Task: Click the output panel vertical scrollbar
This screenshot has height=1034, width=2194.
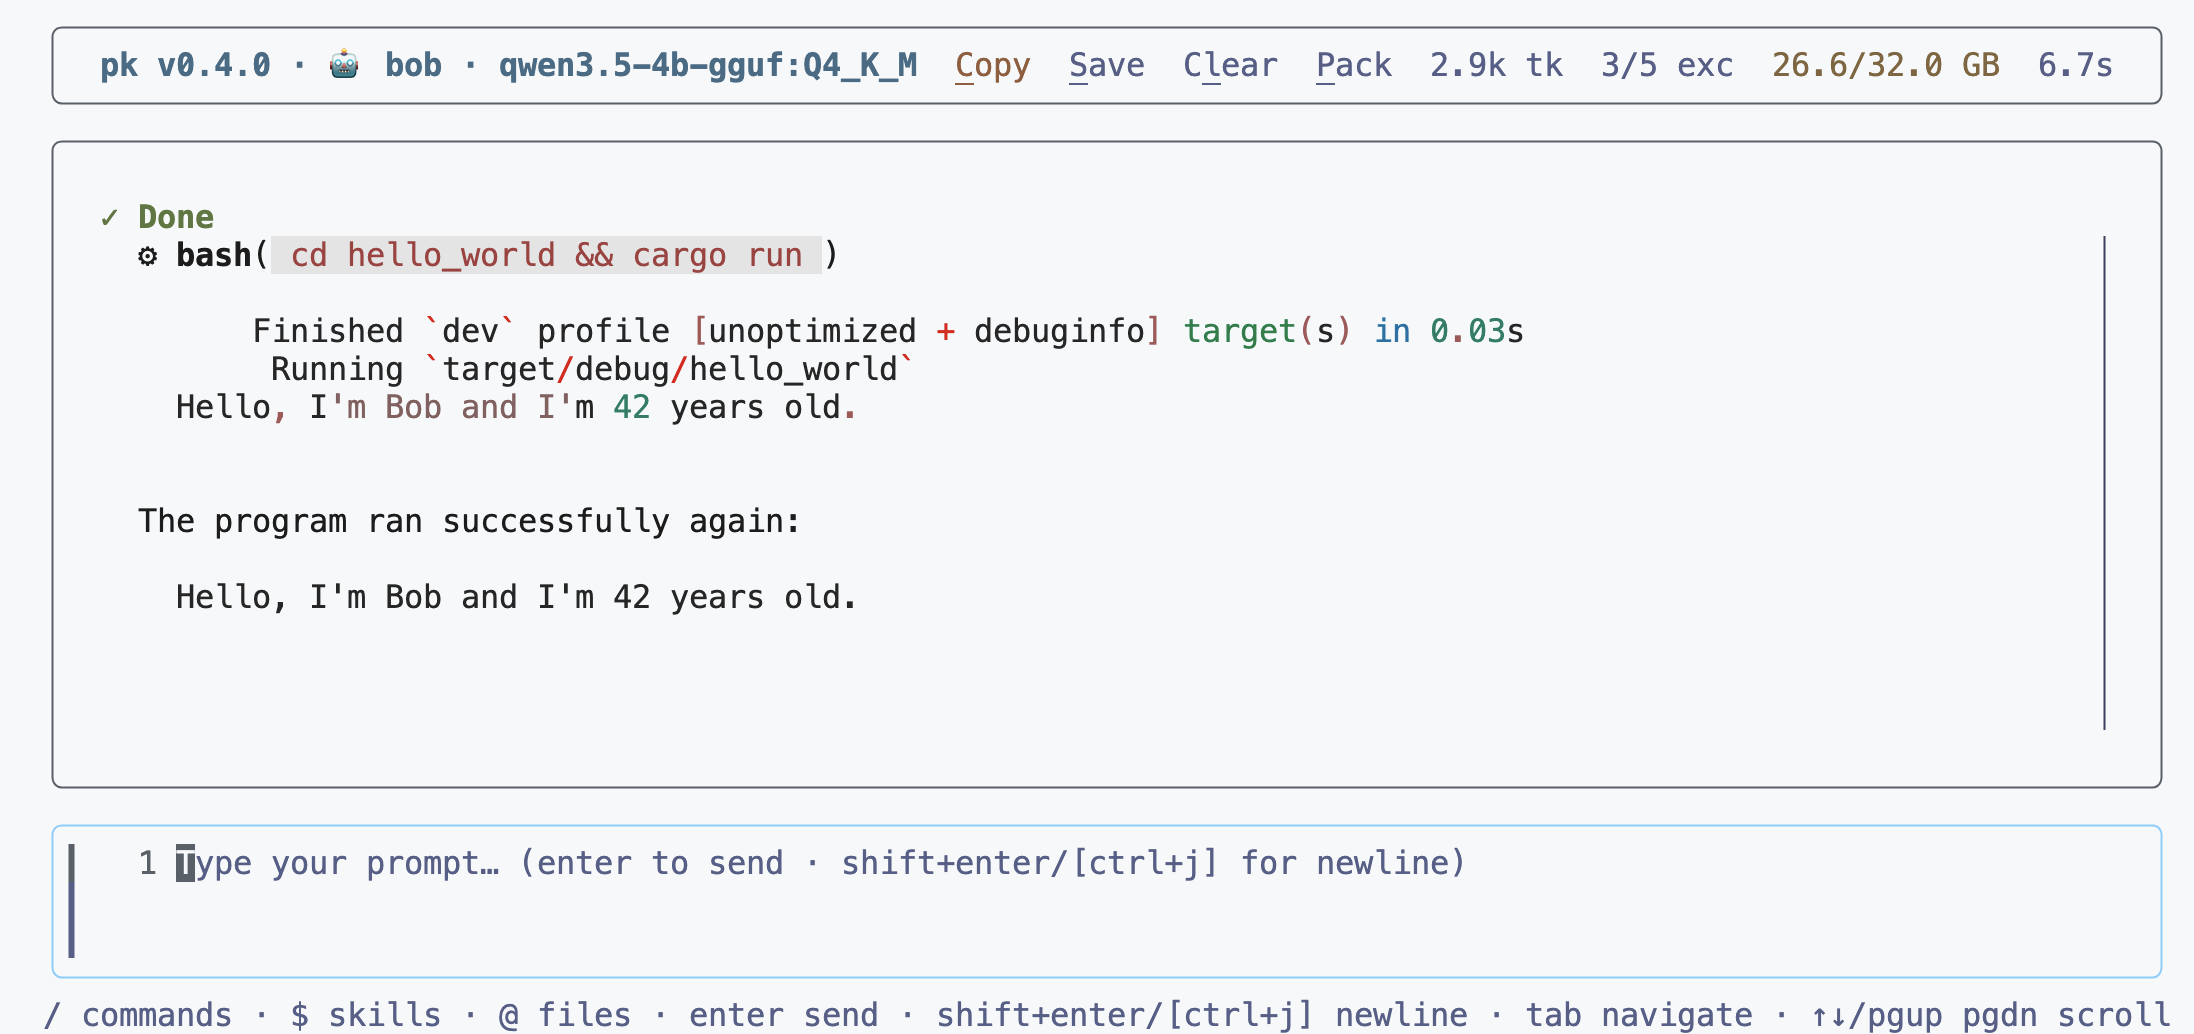Action: click(2104, 483)
